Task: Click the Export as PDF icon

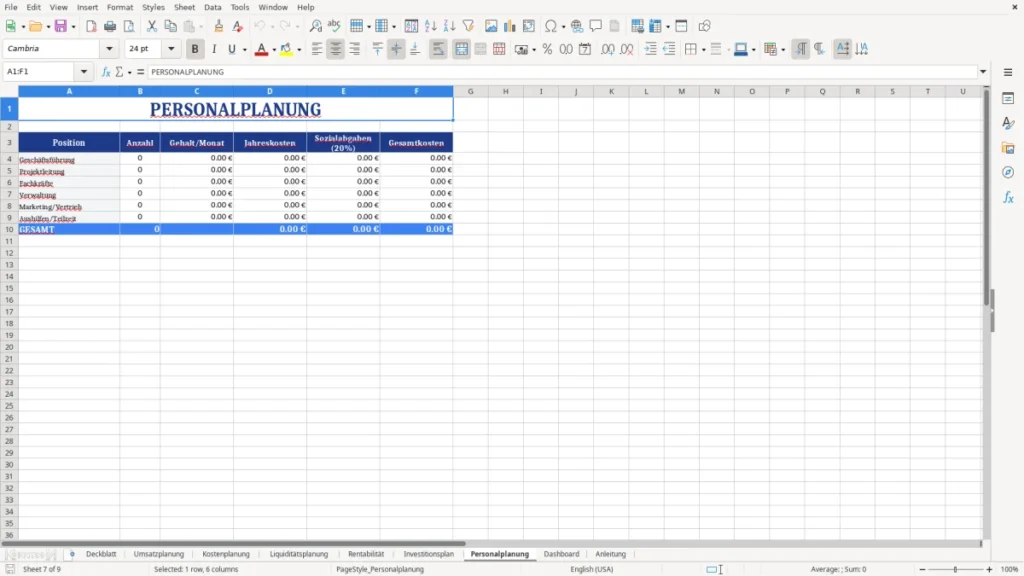Action: click(x=91, y=26)
